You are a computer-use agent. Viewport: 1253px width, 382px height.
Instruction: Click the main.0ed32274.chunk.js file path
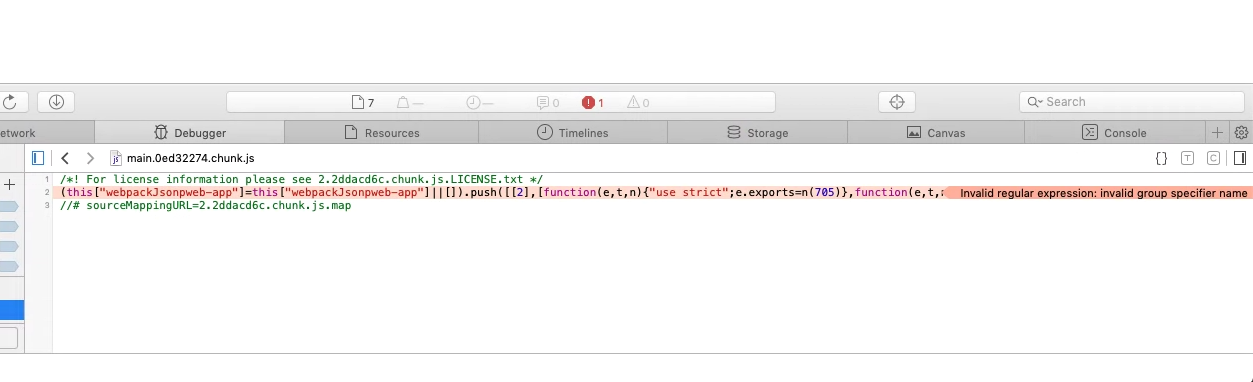click(x=190, y=158)
